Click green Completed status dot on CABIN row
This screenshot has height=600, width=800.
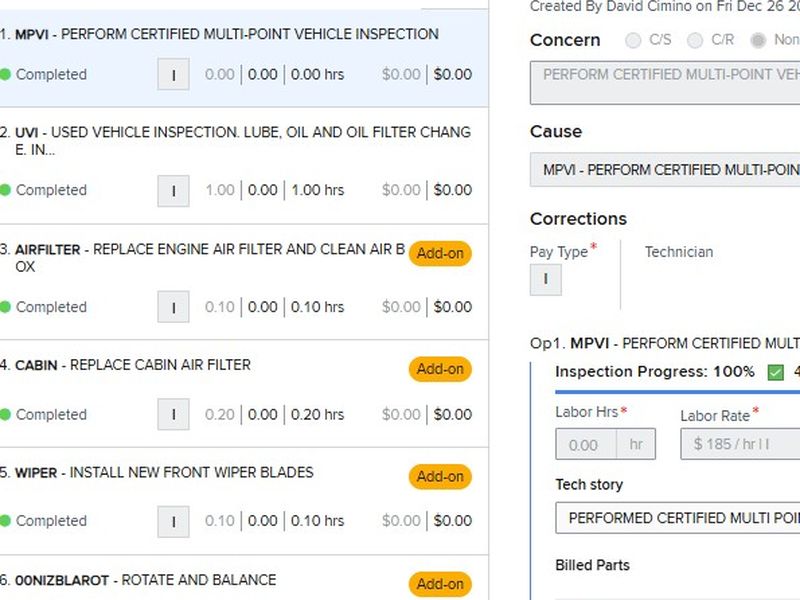(5, 414)
